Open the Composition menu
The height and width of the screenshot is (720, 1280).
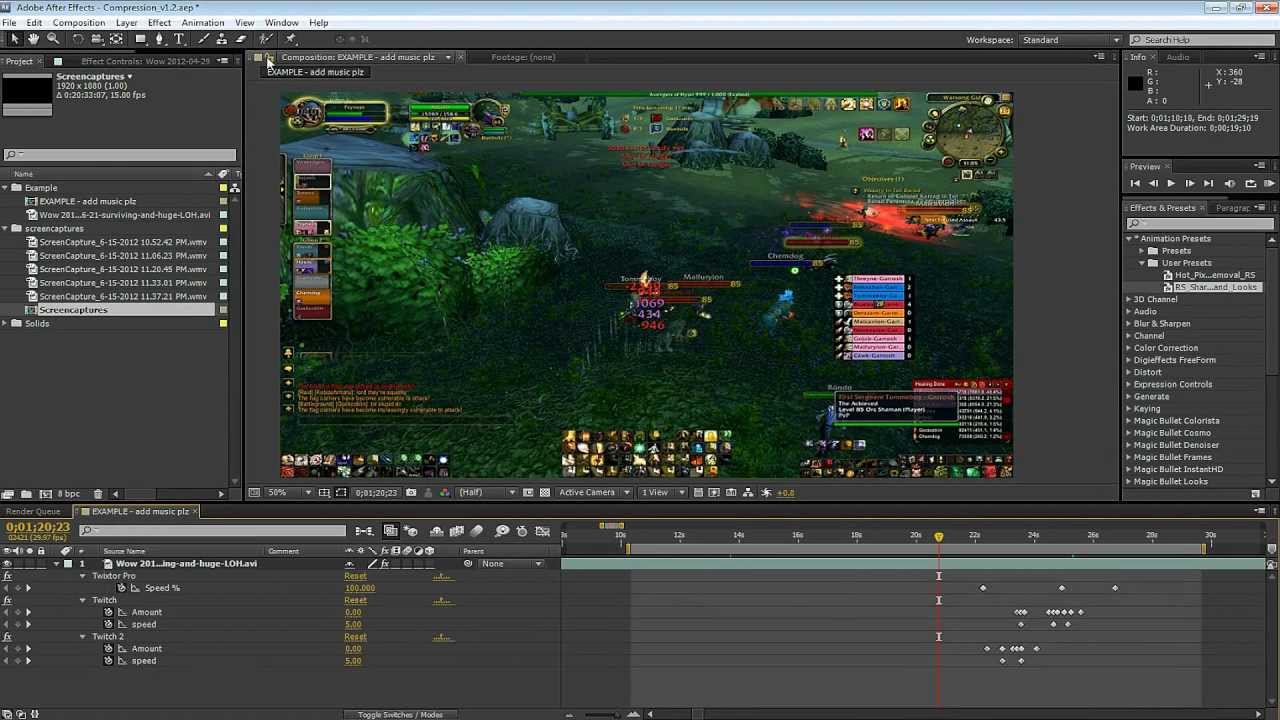coord(78,22)
